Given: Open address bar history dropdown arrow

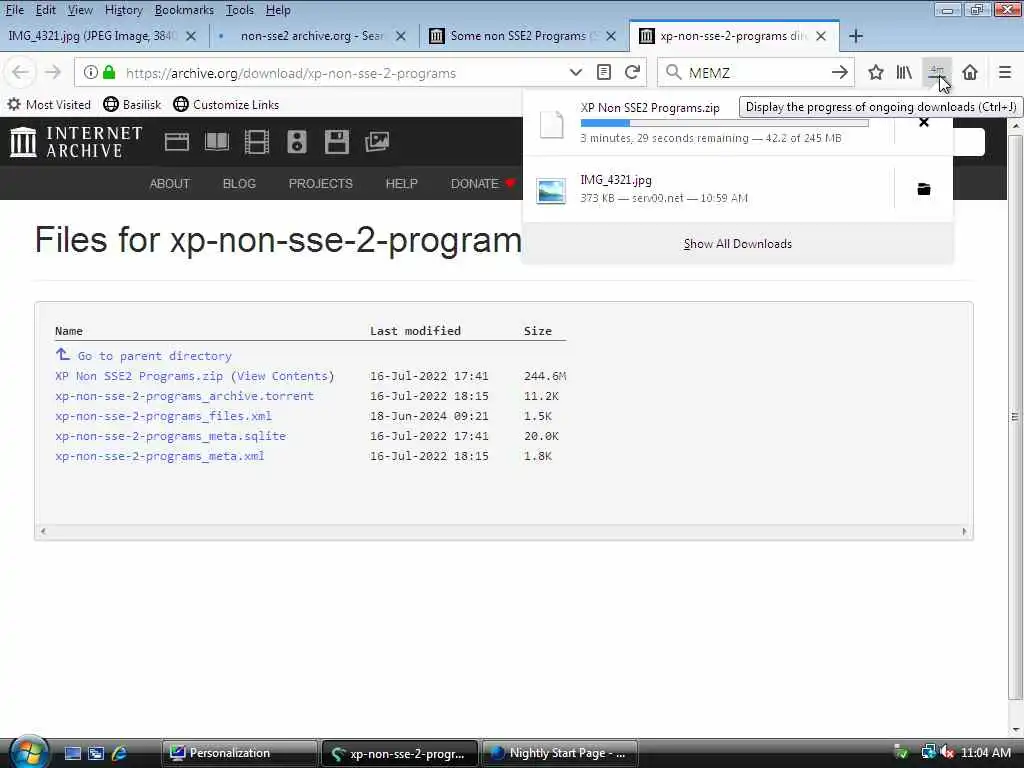Looking at the screenshot, I should (575, 72).
